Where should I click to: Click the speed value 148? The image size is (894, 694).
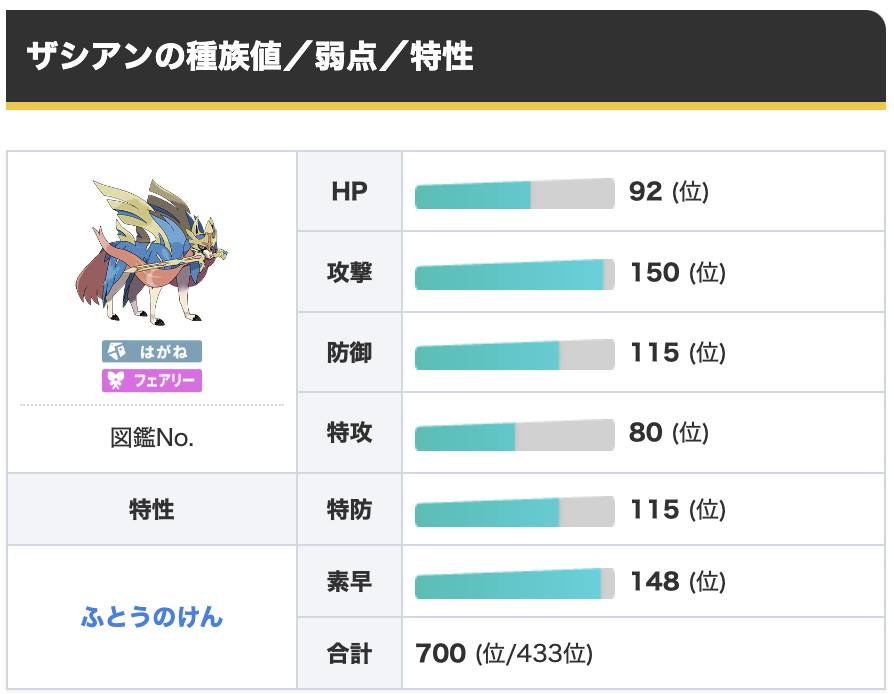(x=655, y=581)
